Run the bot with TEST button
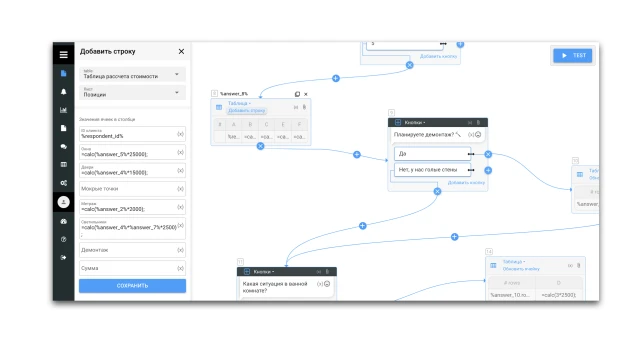 tap(573, 56)
